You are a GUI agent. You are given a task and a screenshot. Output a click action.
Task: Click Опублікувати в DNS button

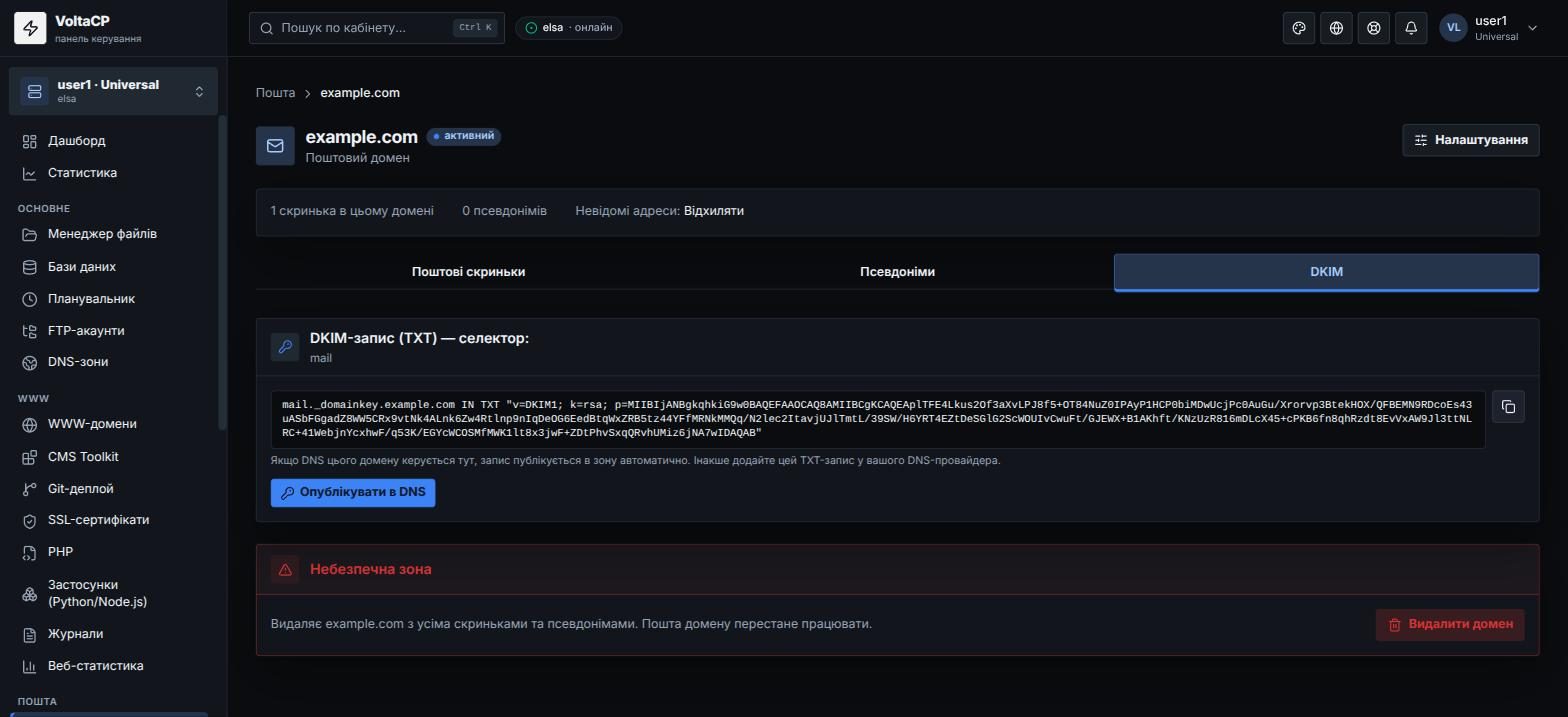353,492
